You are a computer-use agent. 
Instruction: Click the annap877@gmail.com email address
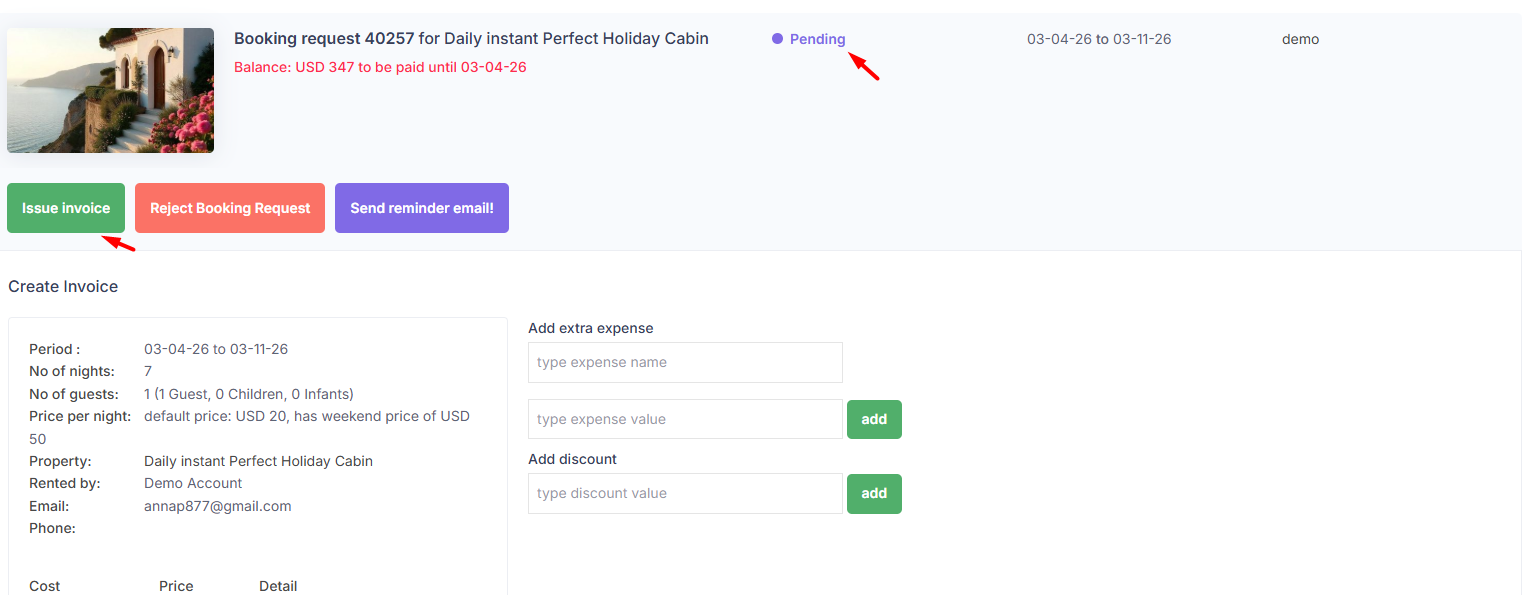(218, 506)
